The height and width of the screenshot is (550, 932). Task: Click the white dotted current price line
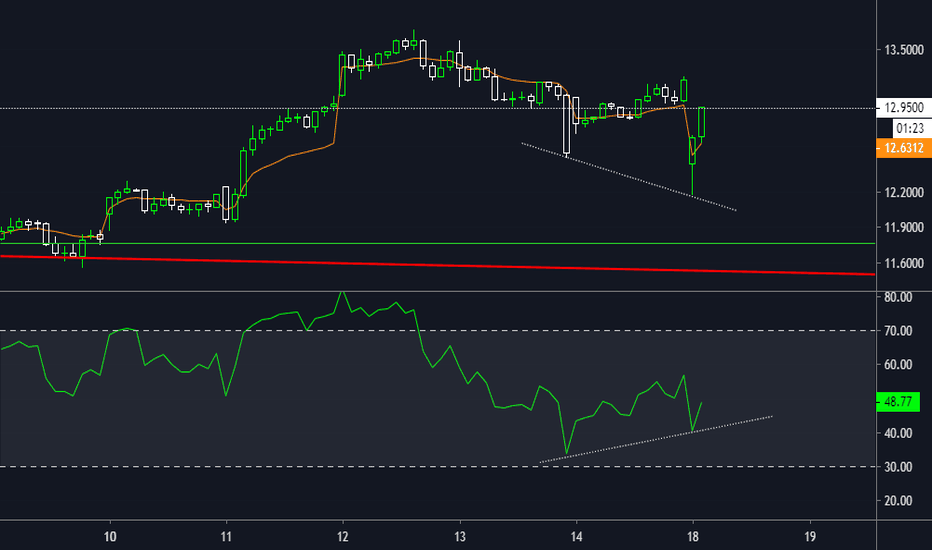pyautogui.click(x=437, y=108)
